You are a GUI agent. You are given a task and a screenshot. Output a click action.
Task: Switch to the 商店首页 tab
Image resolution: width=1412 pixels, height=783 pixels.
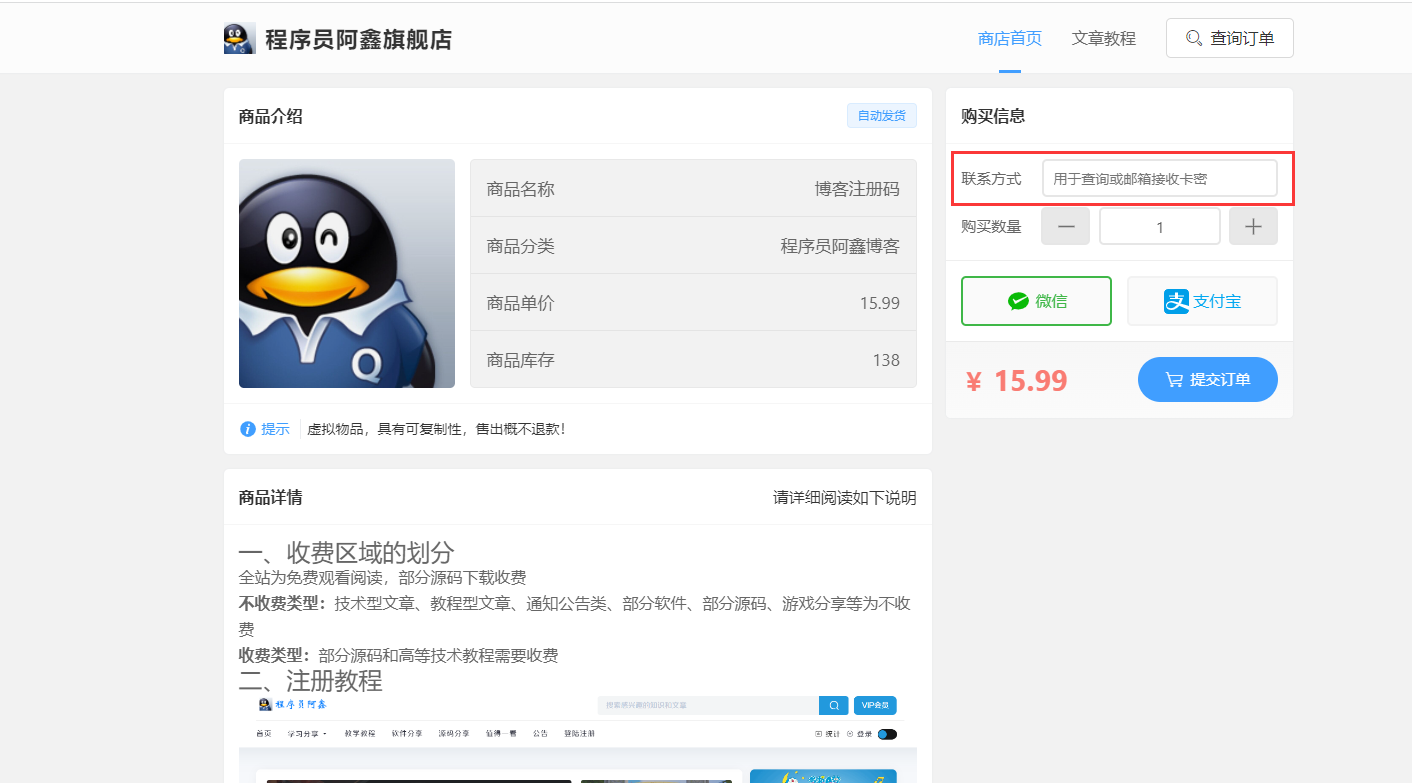click(x=1009, y=38)
